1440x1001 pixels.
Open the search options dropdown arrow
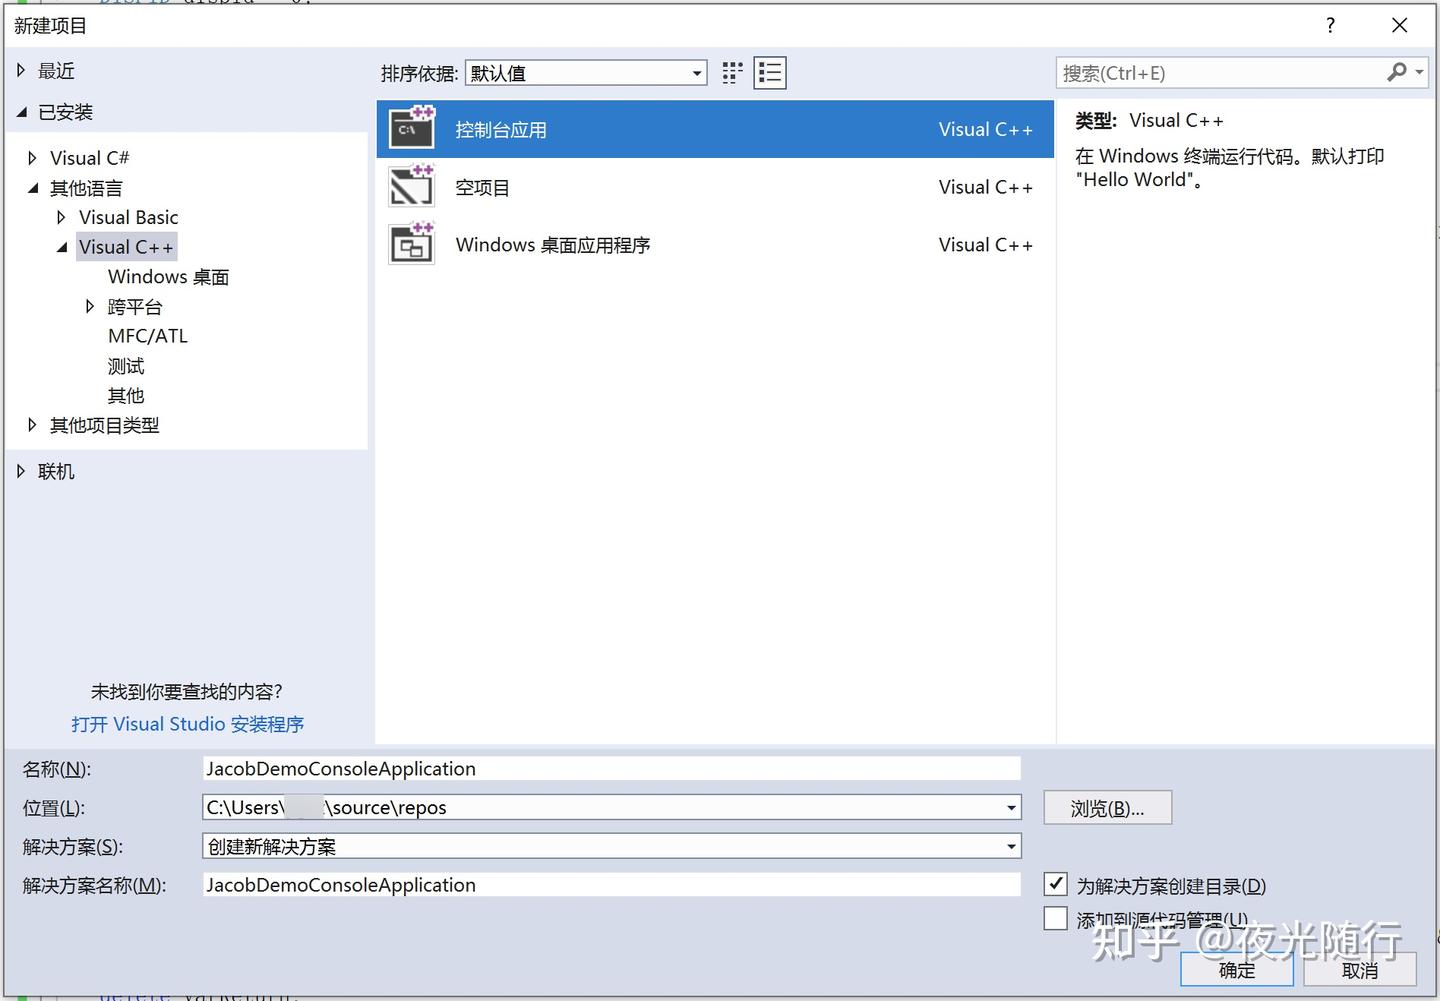pyautogui.click(x=1419, y=72)
